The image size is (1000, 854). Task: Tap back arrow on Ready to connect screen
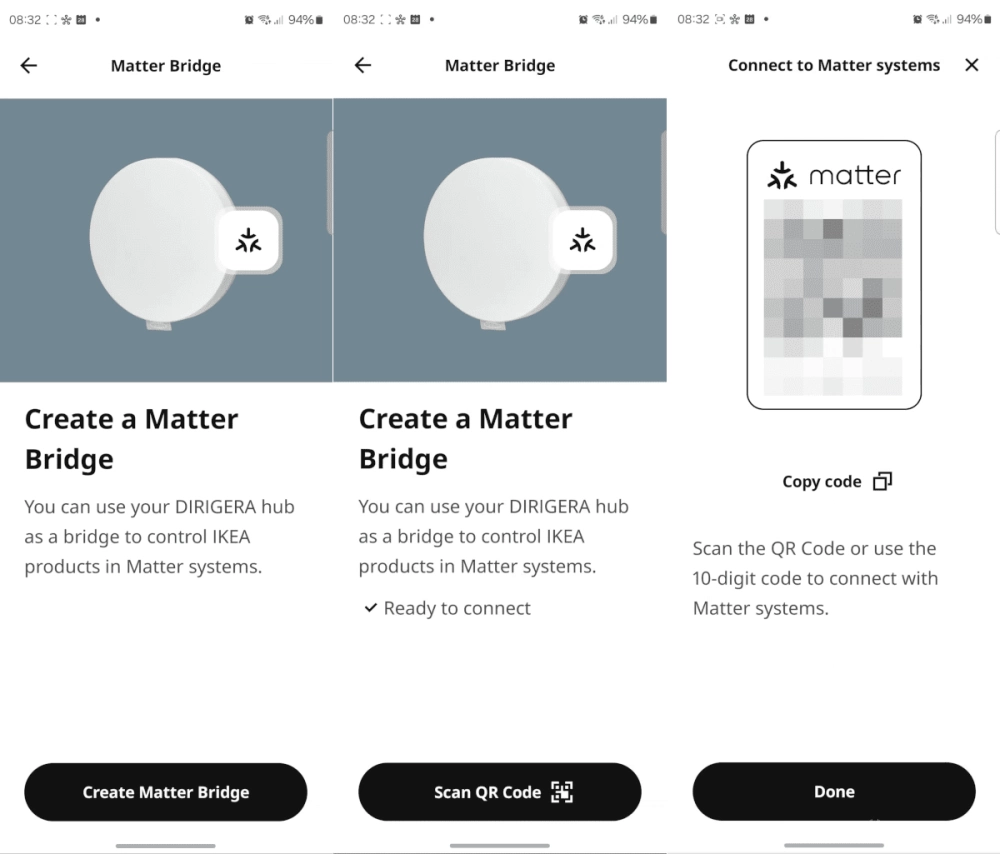coord(363,66)
